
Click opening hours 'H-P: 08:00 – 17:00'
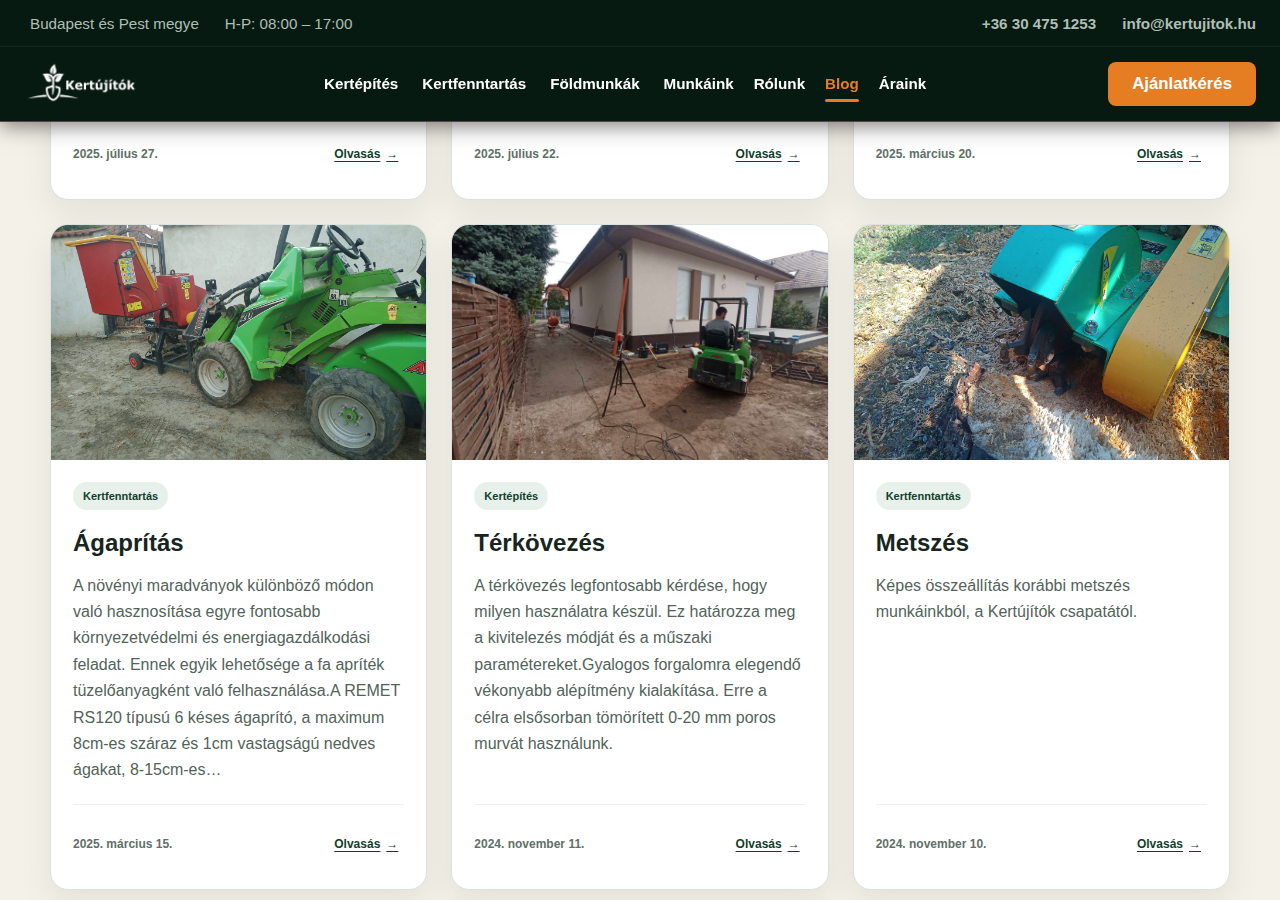[288, 24]
